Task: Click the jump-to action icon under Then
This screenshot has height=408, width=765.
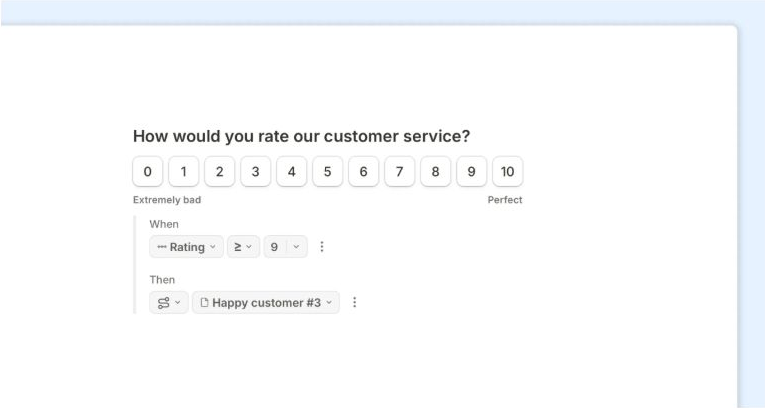Action: [163, 303]
